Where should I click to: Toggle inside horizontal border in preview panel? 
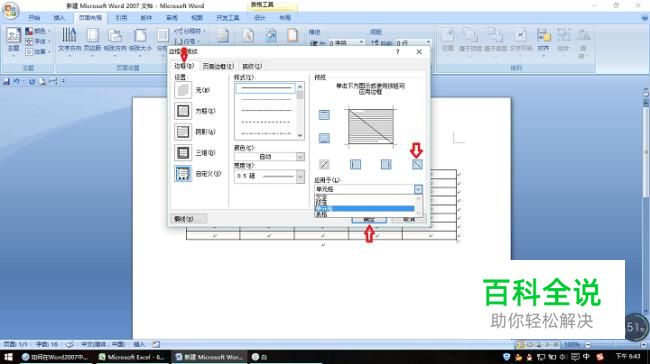click(x=324, y=138)
